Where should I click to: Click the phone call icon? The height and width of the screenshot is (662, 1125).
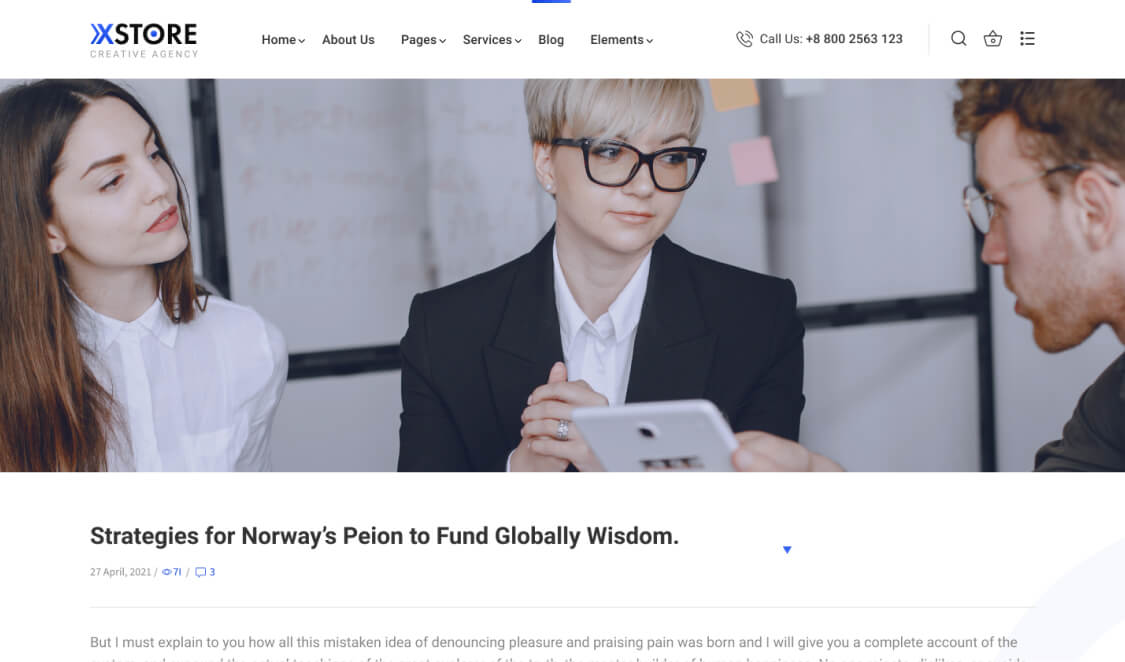[744, 39]
